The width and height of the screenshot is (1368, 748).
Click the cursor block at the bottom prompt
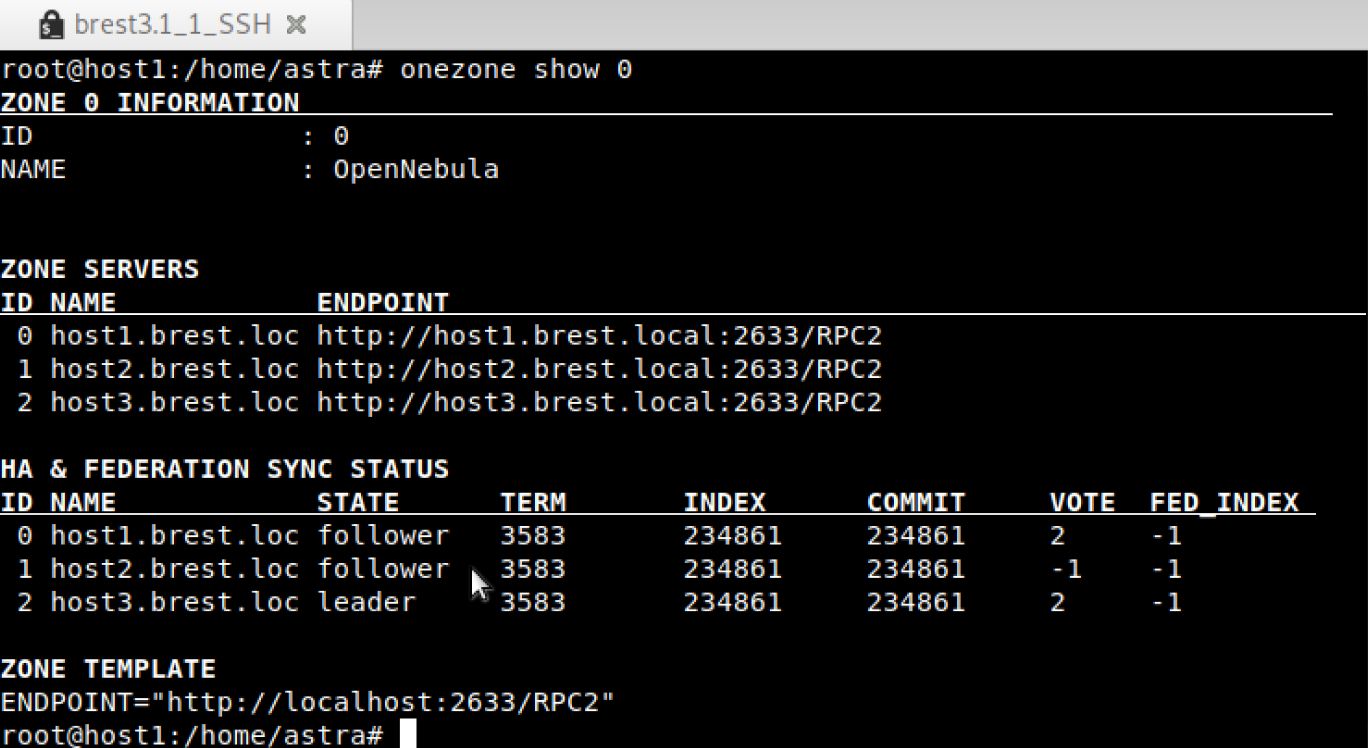pyautogui.click(x=407, y=734)
